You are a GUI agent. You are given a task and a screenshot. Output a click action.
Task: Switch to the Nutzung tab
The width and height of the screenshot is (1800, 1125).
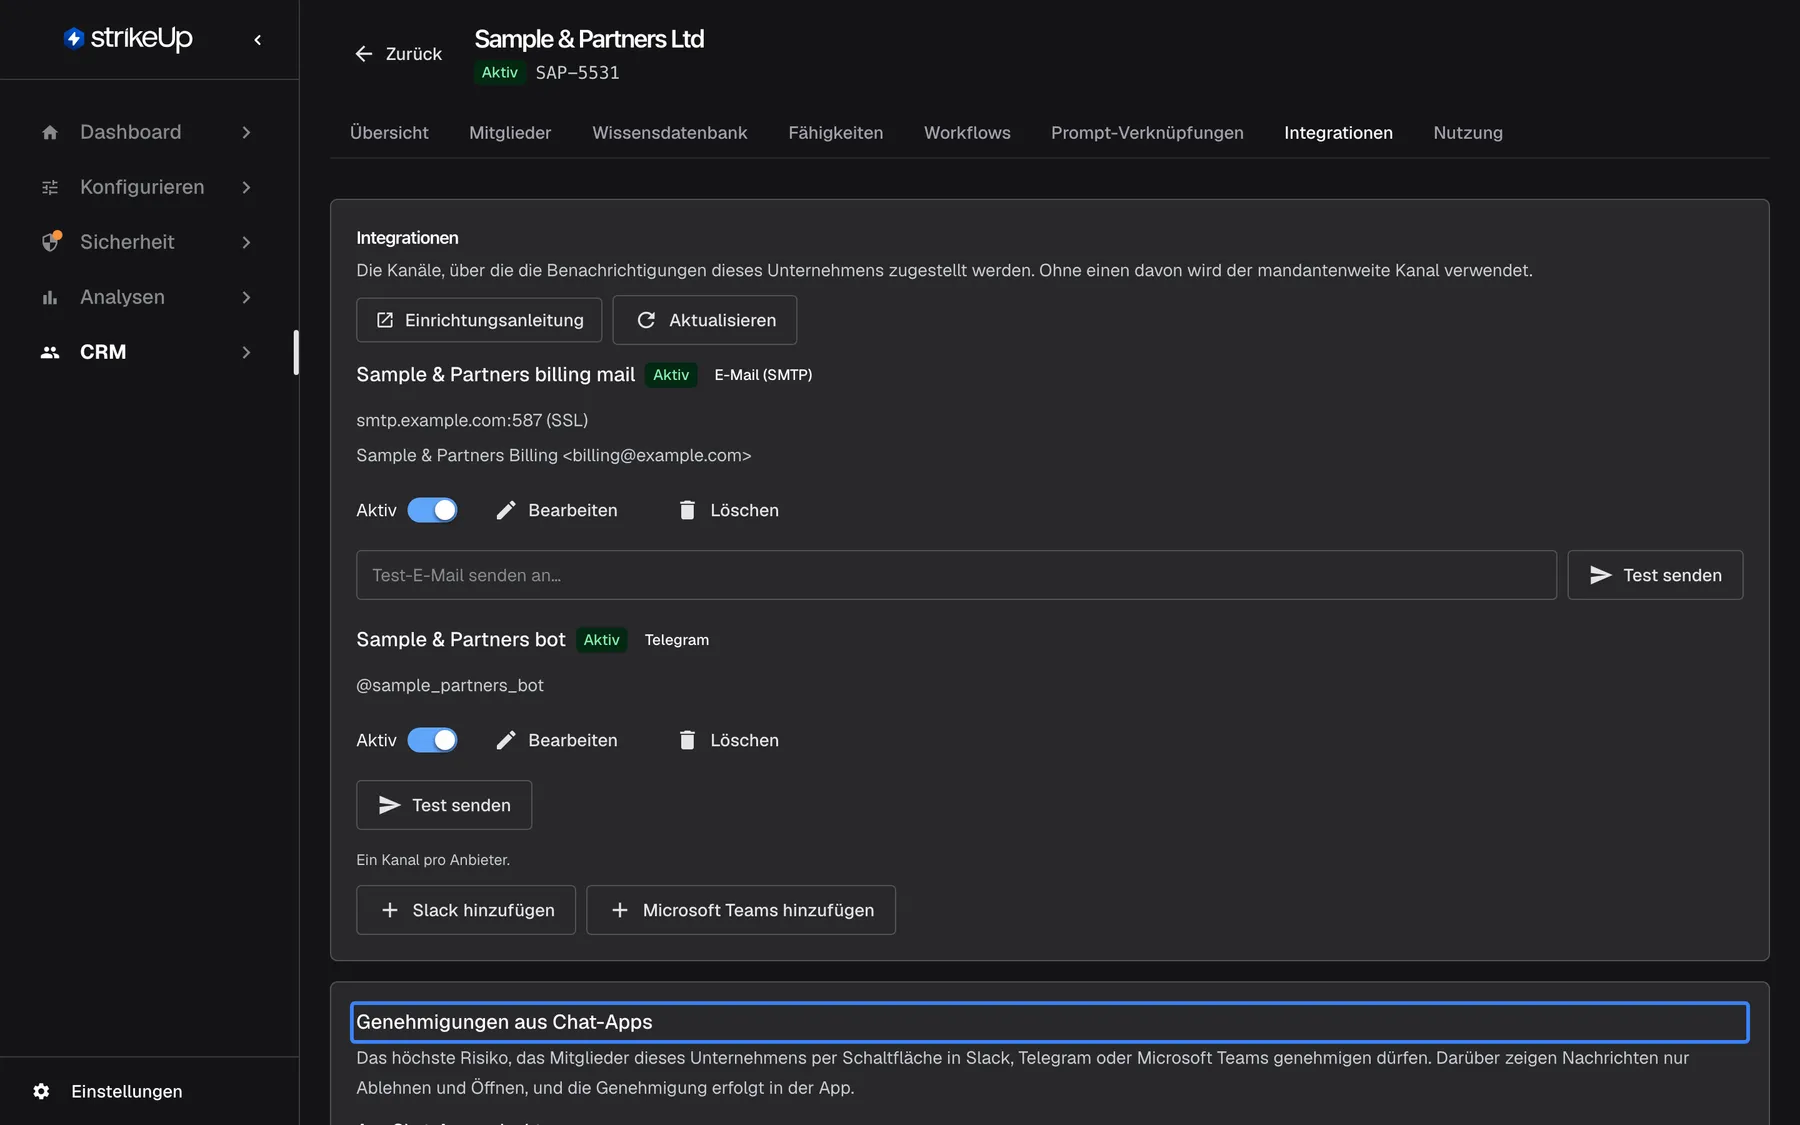(1468, 133)
